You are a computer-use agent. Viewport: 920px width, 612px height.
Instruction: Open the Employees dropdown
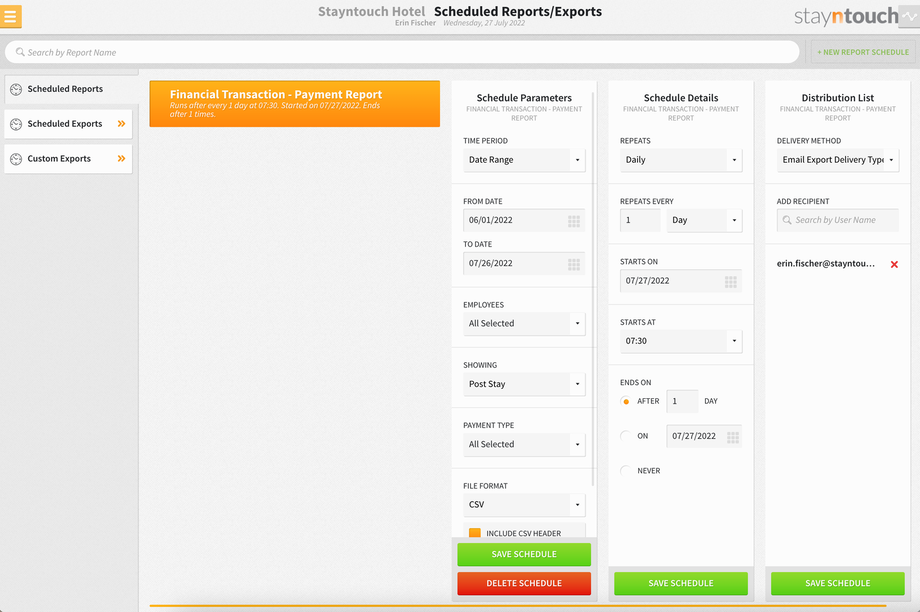click(524, 323)
